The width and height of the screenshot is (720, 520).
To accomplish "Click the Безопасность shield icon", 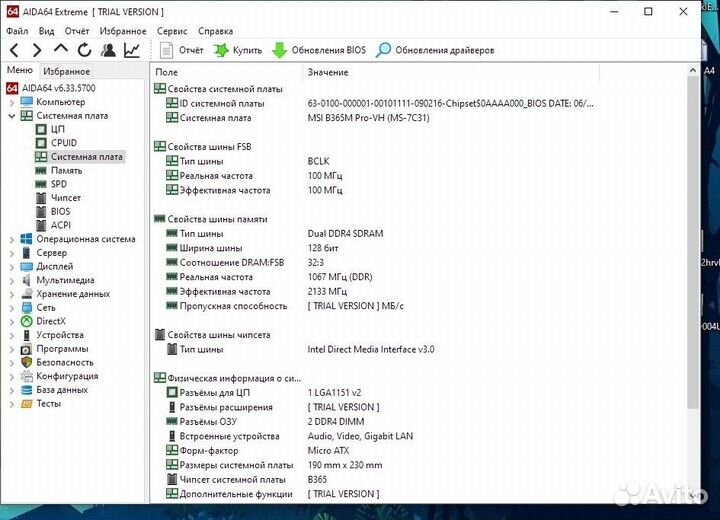I will [27, 362].
